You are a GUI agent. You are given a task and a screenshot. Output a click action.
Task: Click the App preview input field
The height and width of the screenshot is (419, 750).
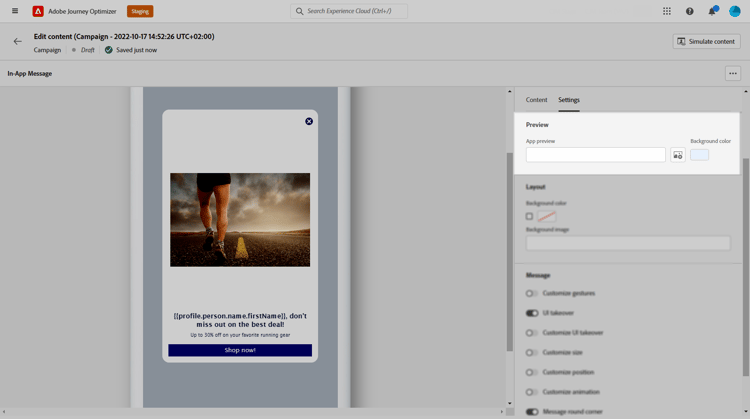click(596, 155)
